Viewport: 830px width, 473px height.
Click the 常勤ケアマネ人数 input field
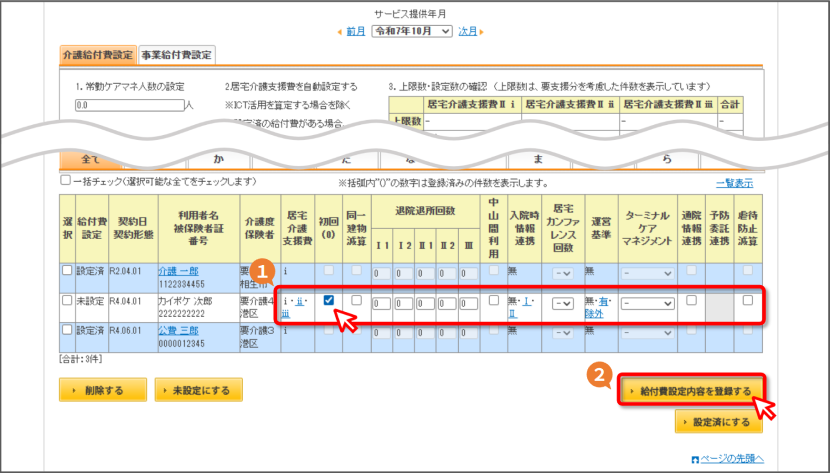[x=130, y=105]
